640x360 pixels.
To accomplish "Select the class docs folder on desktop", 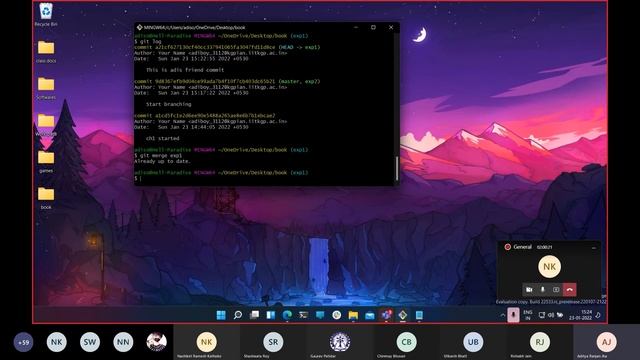I will coord(46,51).
